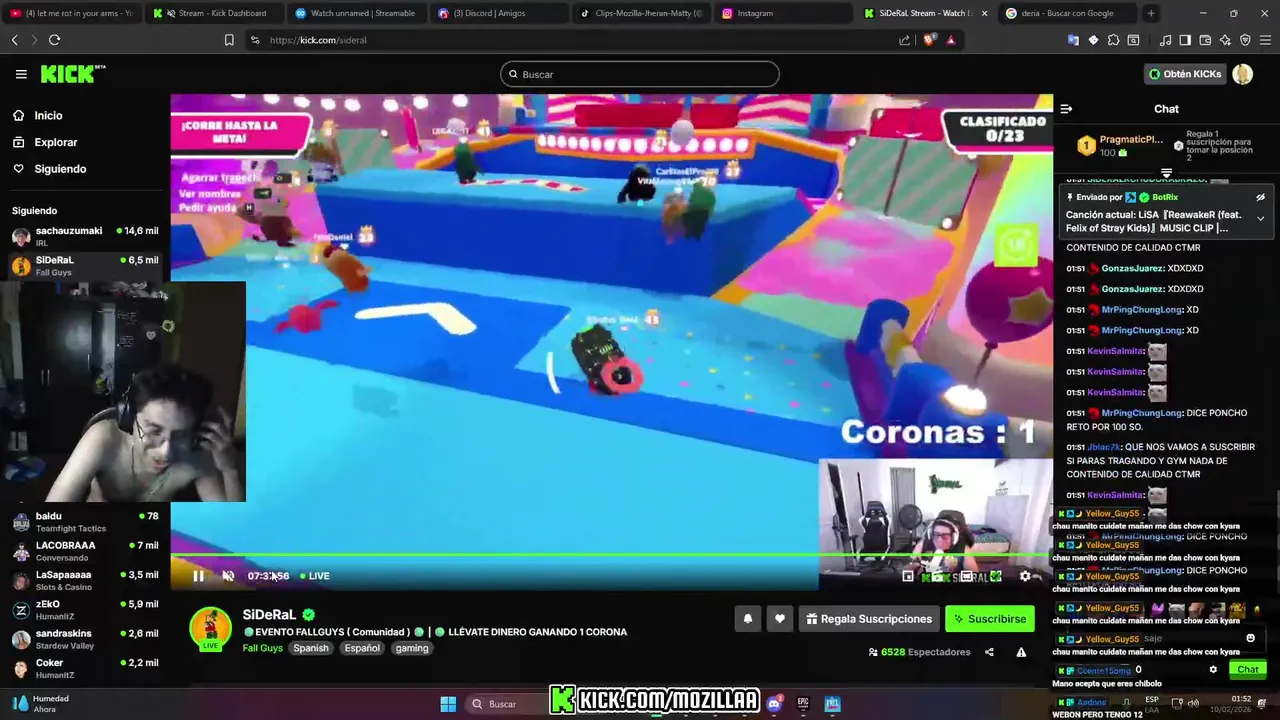Open chat settings gear

point(1213,670)
